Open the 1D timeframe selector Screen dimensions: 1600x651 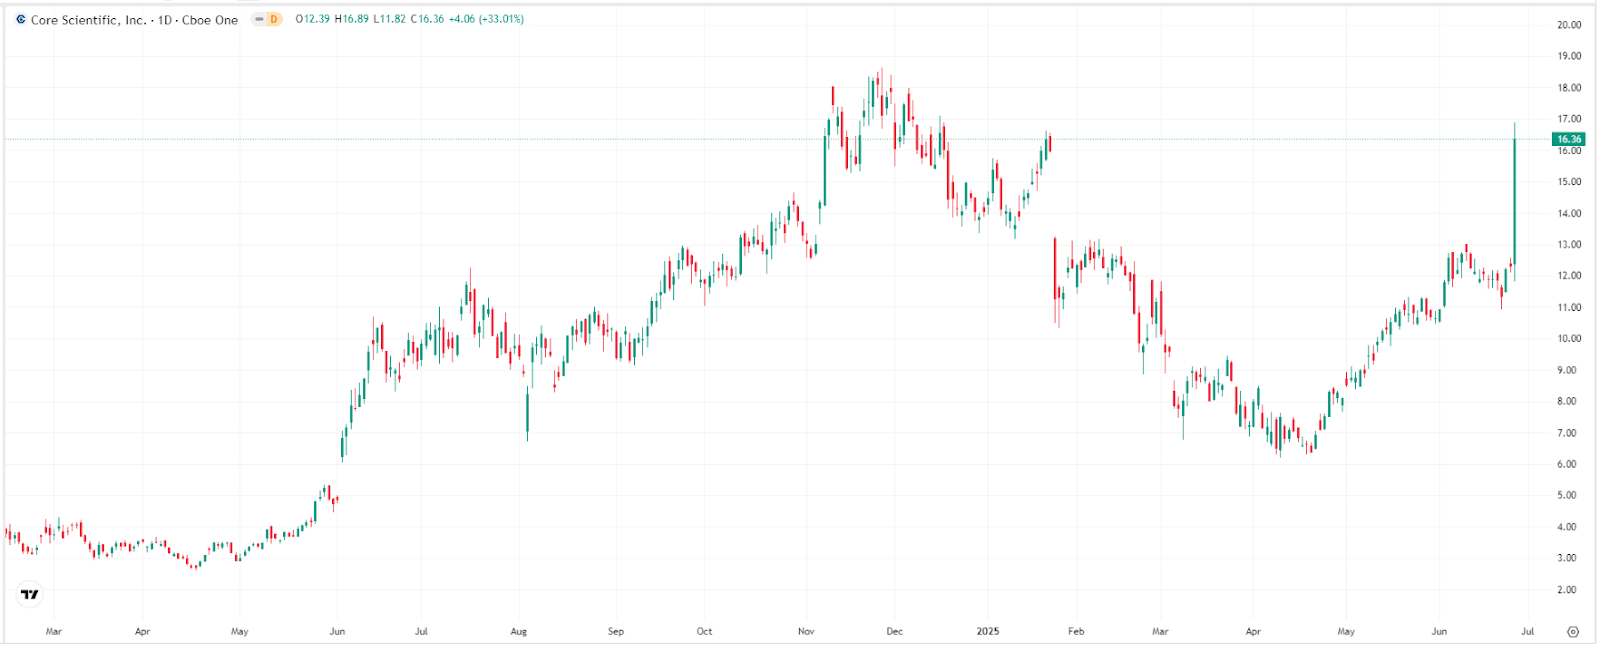[x=163, y=19]
